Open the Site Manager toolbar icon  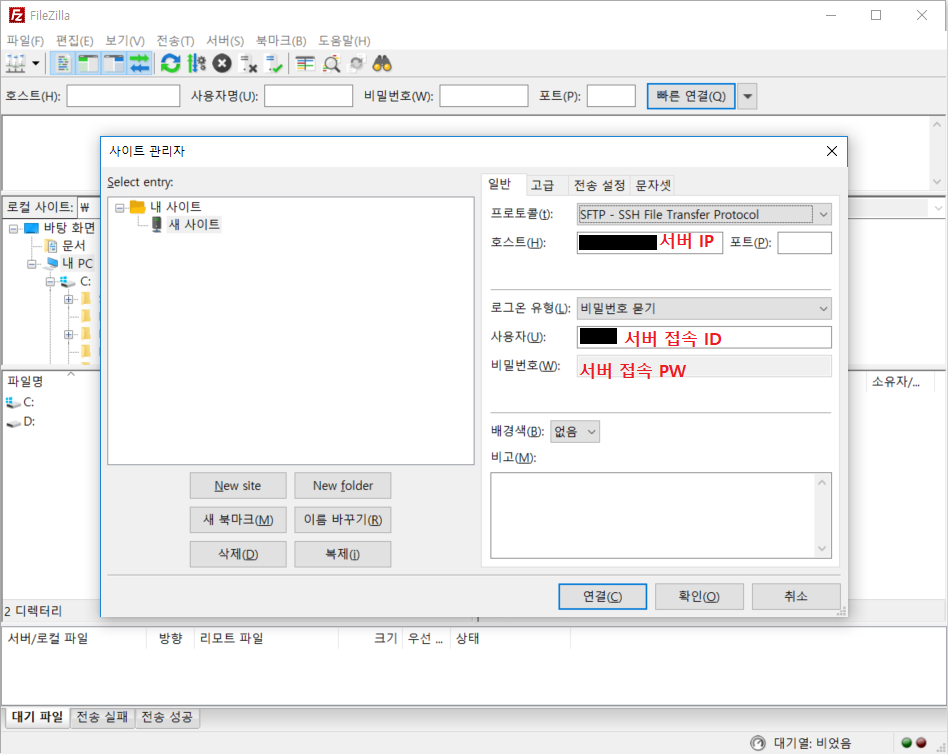(x=16, y=63)
